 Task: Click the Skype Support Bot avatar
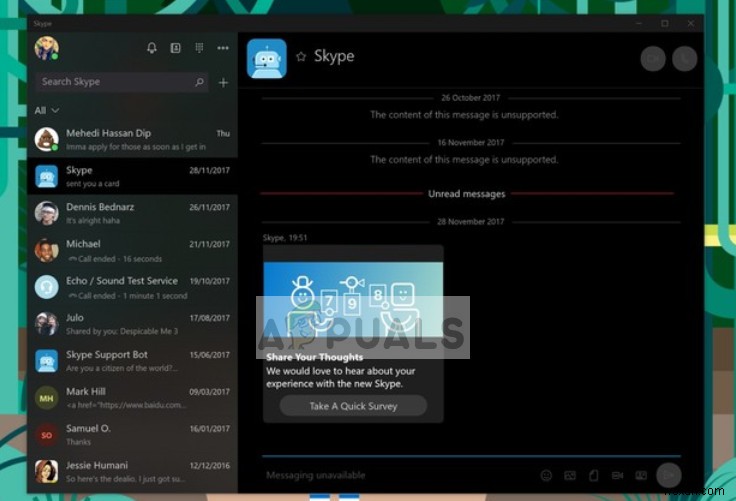pyautogui.click(x=46, y=361)
